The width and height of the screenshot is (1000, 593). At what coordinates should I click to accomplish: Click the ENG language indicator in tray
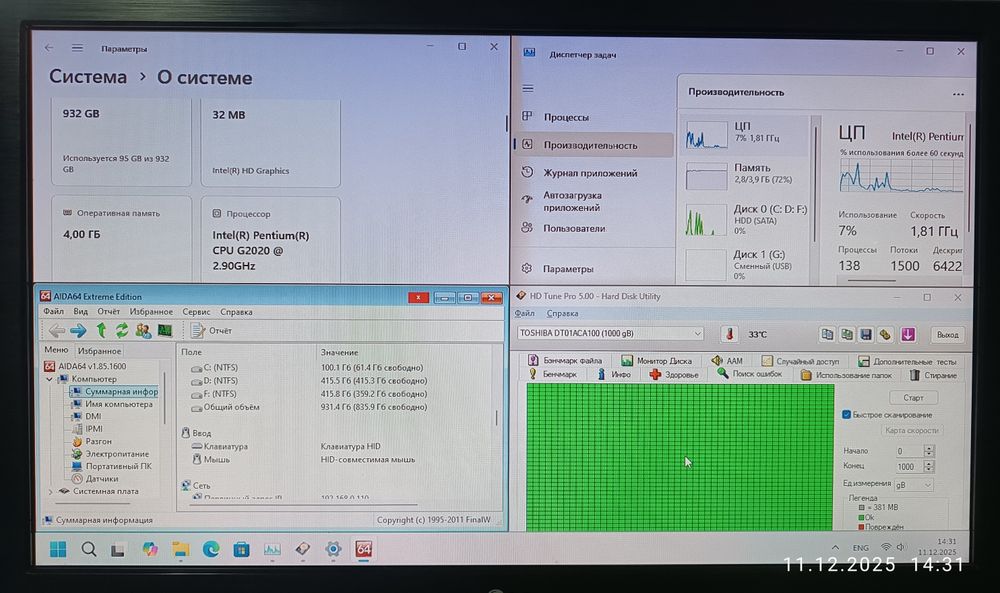861,548
